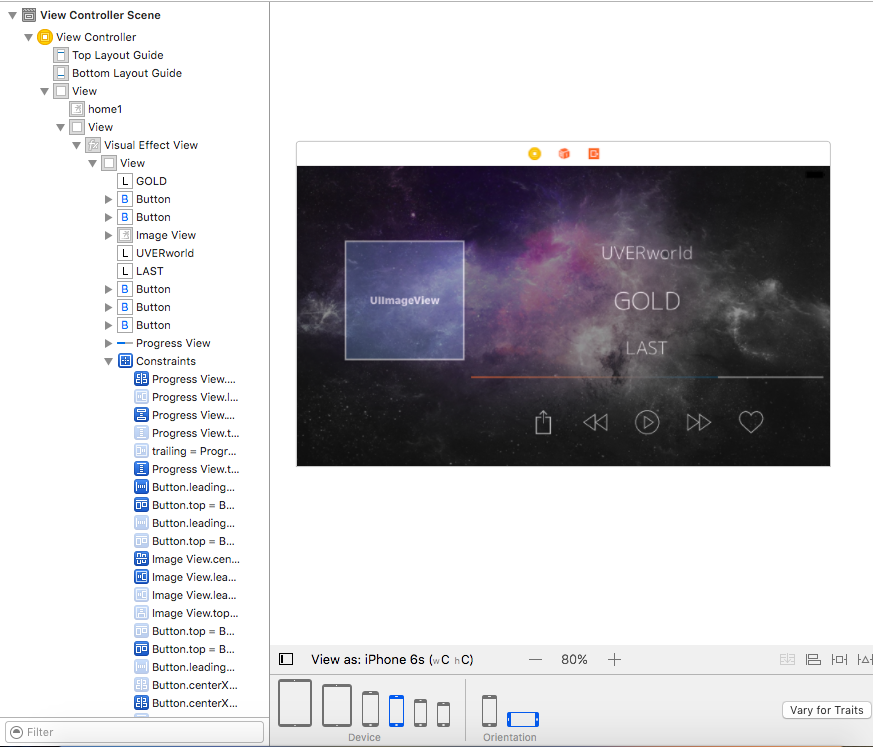Select the "Progress View.l..." constraint
873x747 pixels.
(195, 397)
